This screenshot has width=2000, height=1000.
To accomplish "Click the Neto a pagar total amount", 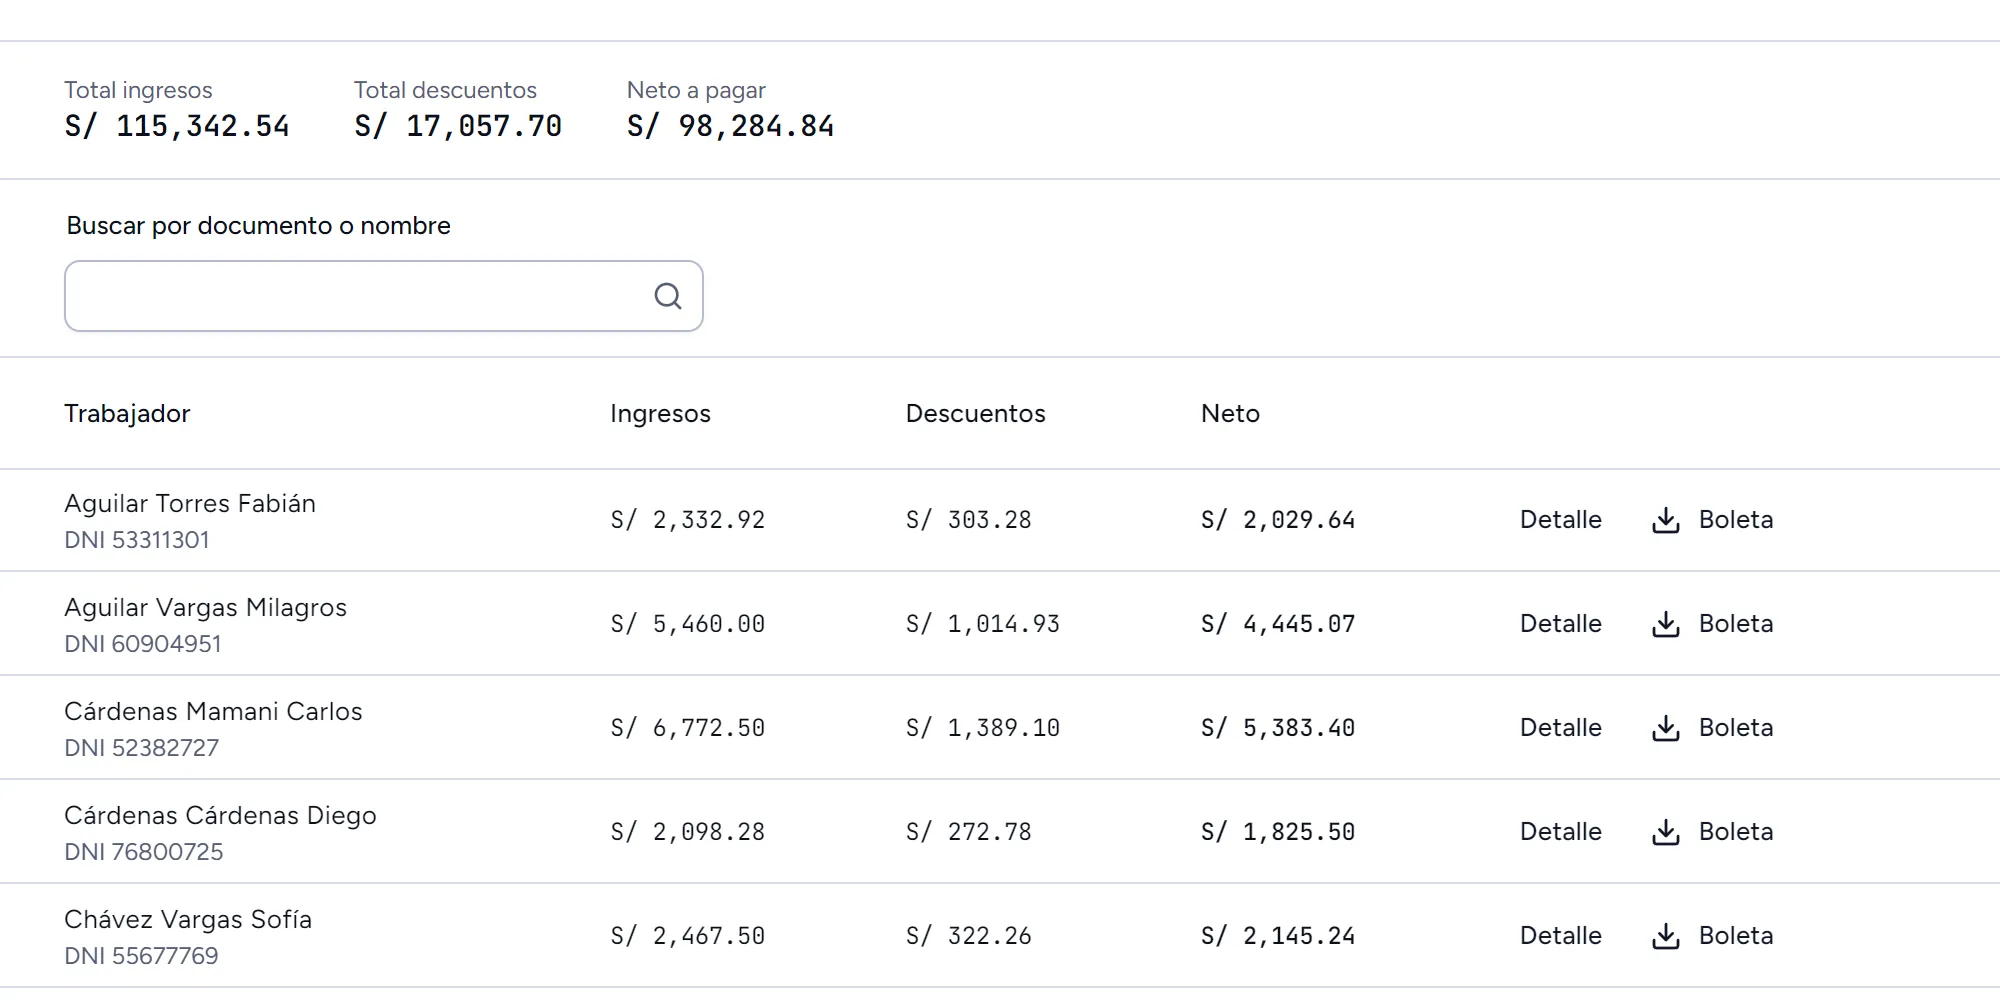I will tap(730, 126).
